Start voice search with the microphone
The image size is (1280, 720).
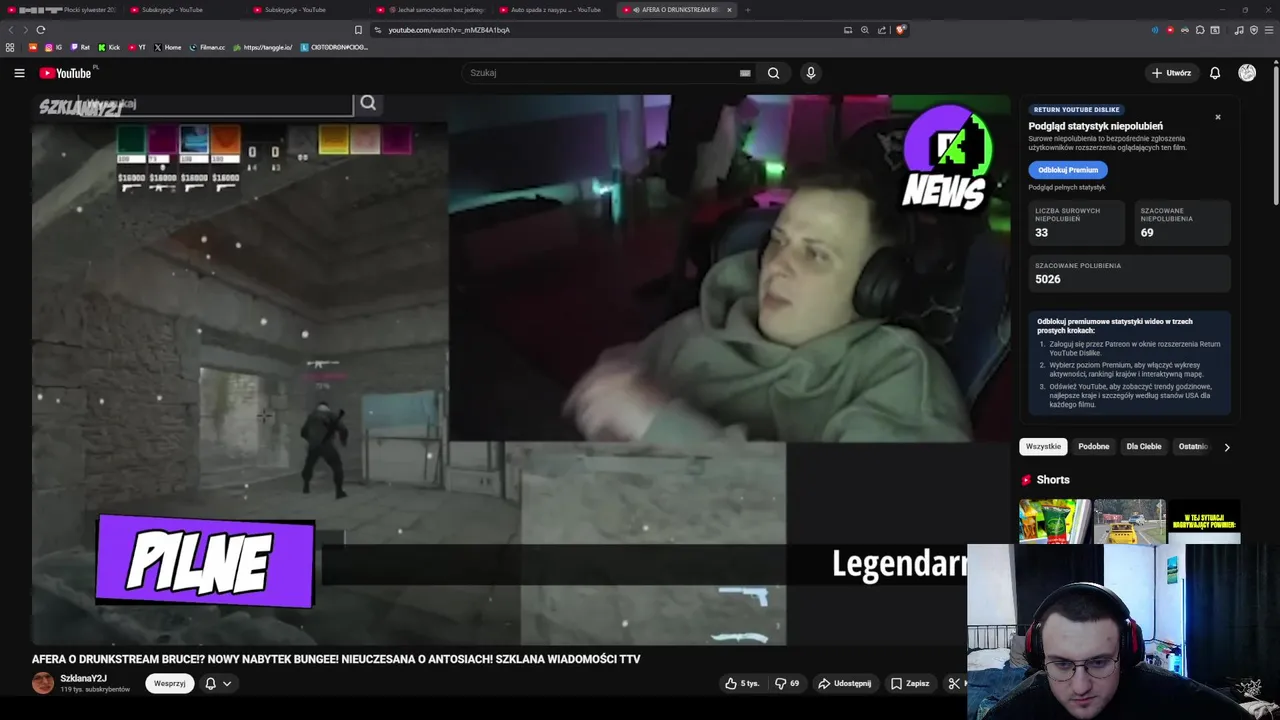click(811, 73)
